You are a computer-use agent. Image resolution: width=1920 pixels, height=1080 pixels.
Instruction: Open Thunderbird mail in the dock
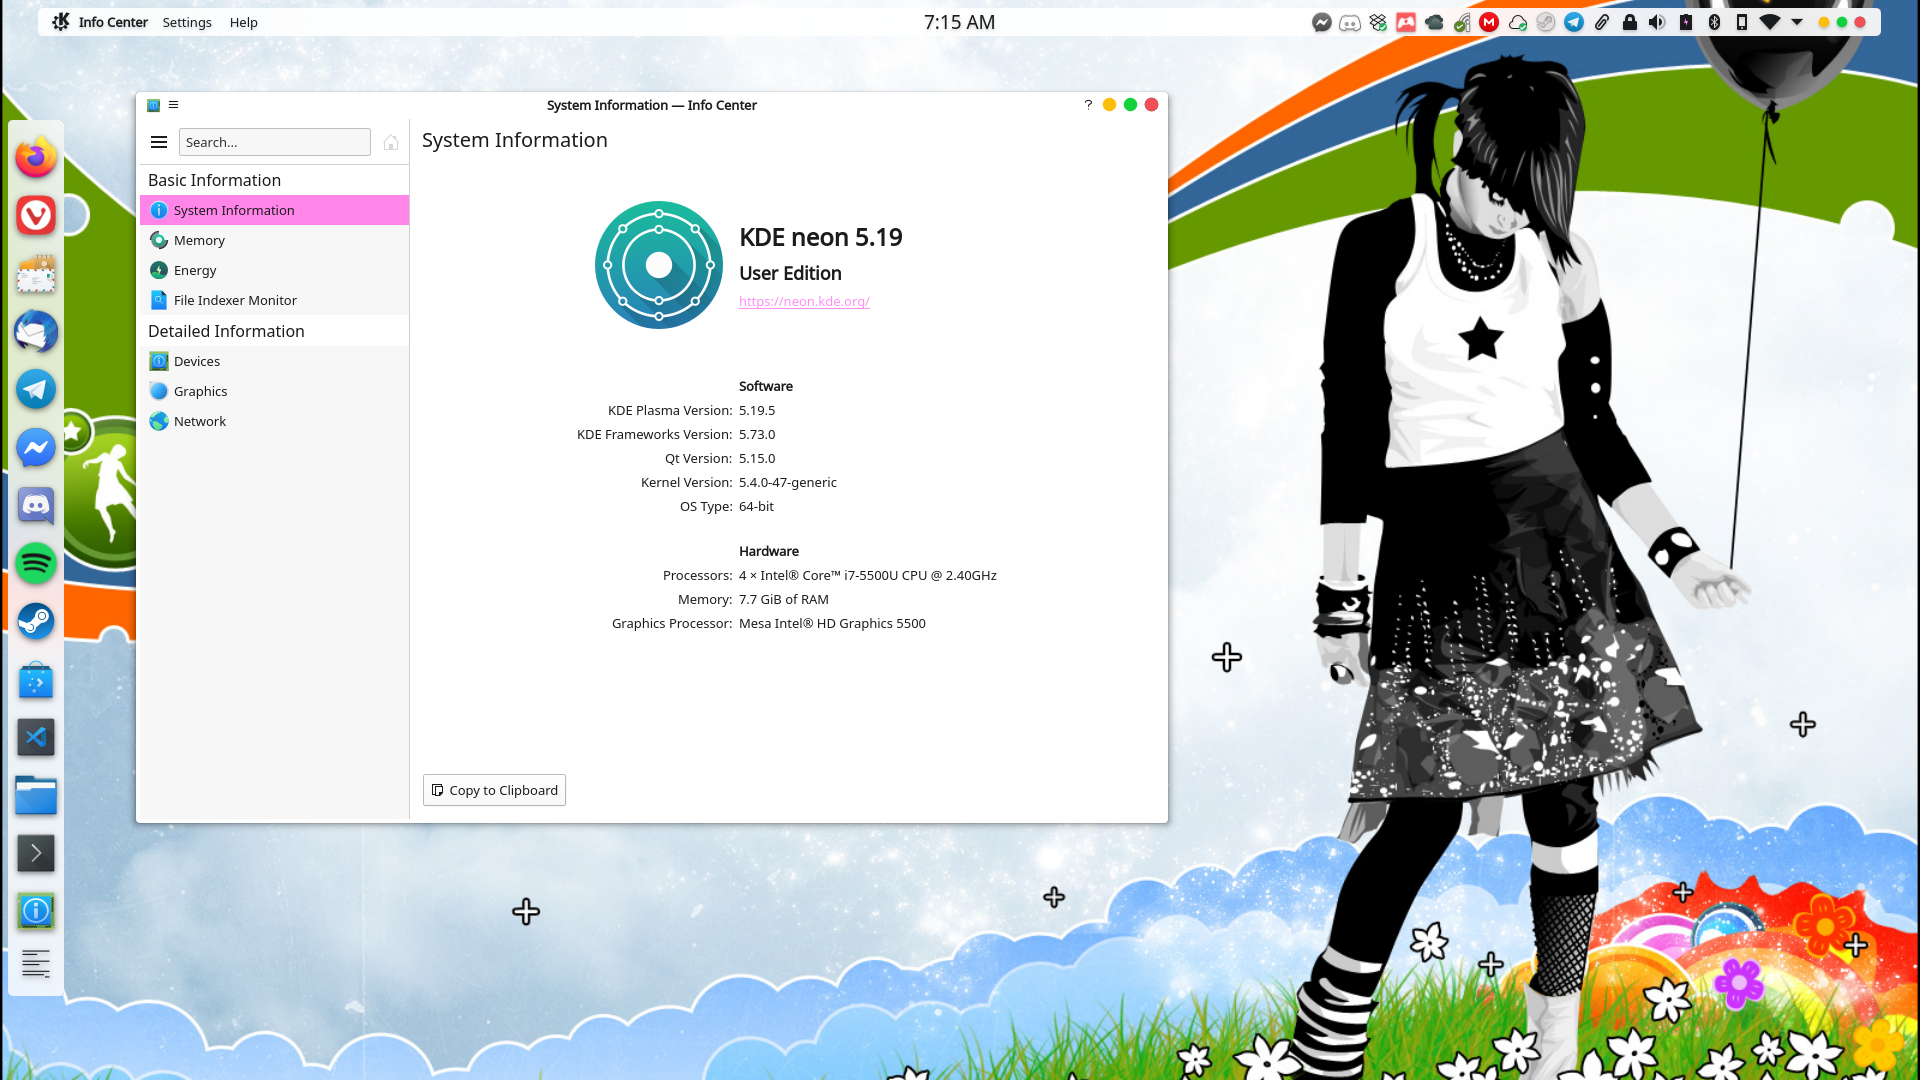pyautogui.click(x=36, y=331)
